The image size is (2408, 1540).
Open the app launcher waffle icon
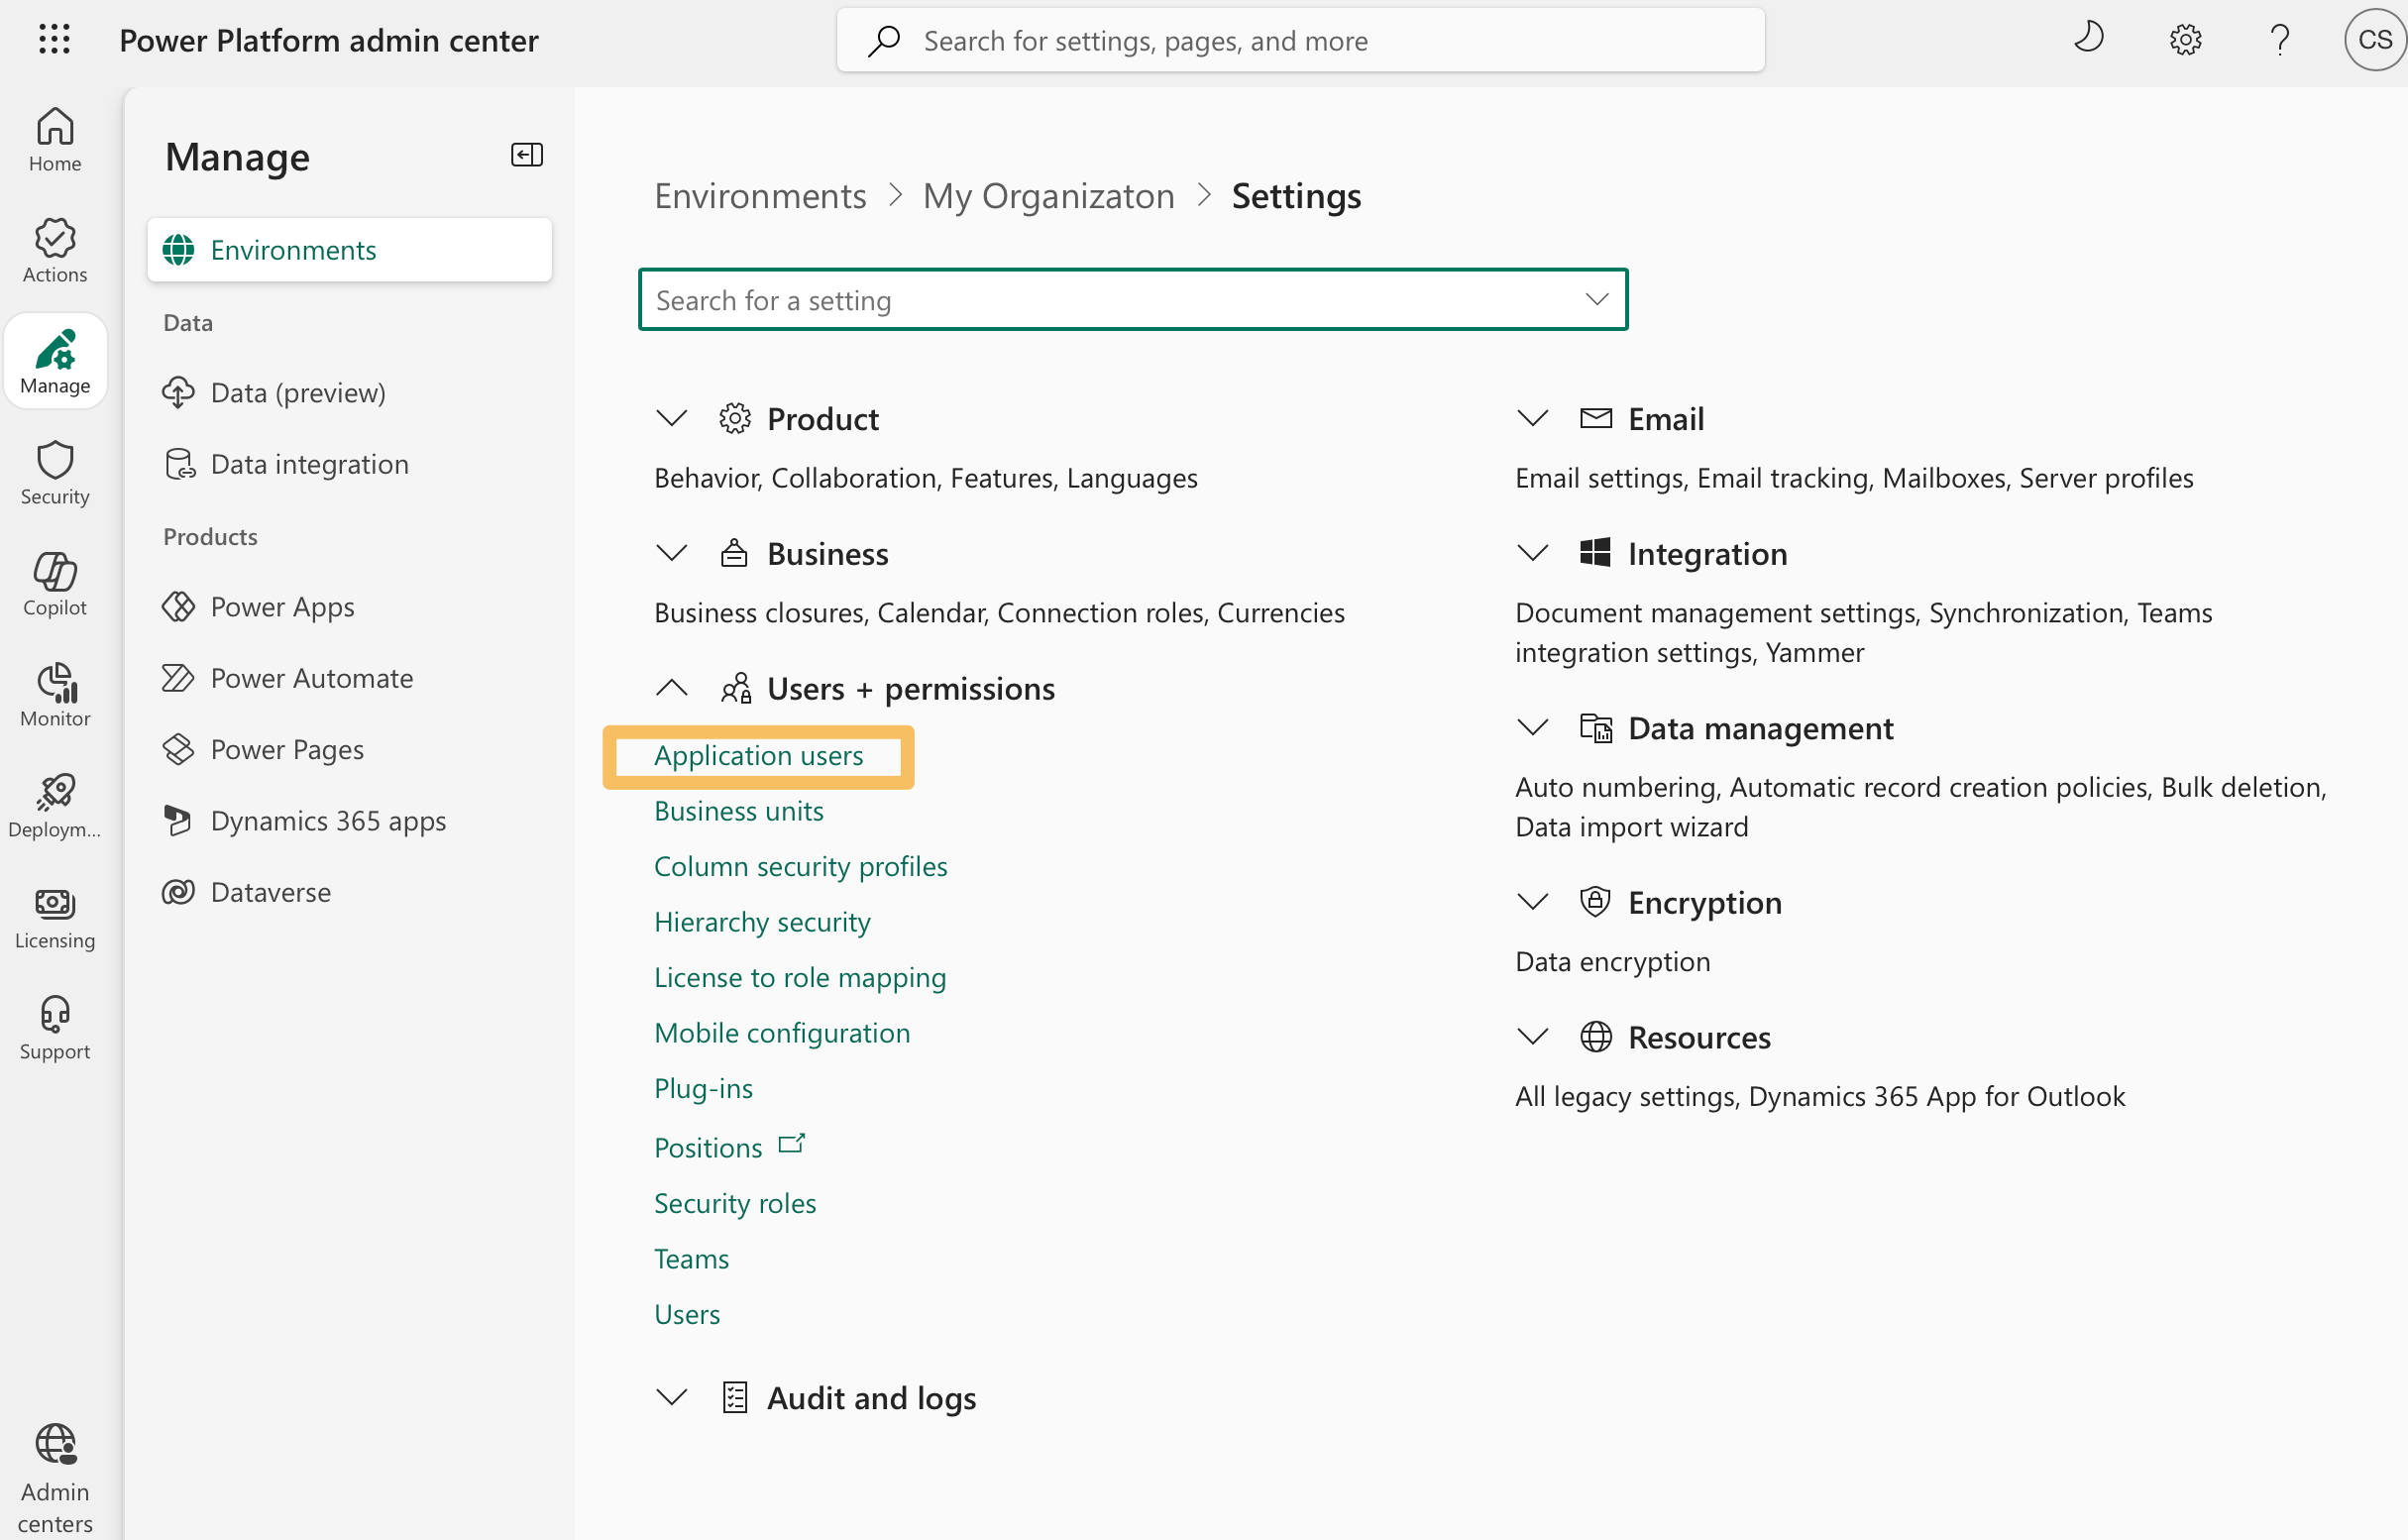[x=54, y=40]
